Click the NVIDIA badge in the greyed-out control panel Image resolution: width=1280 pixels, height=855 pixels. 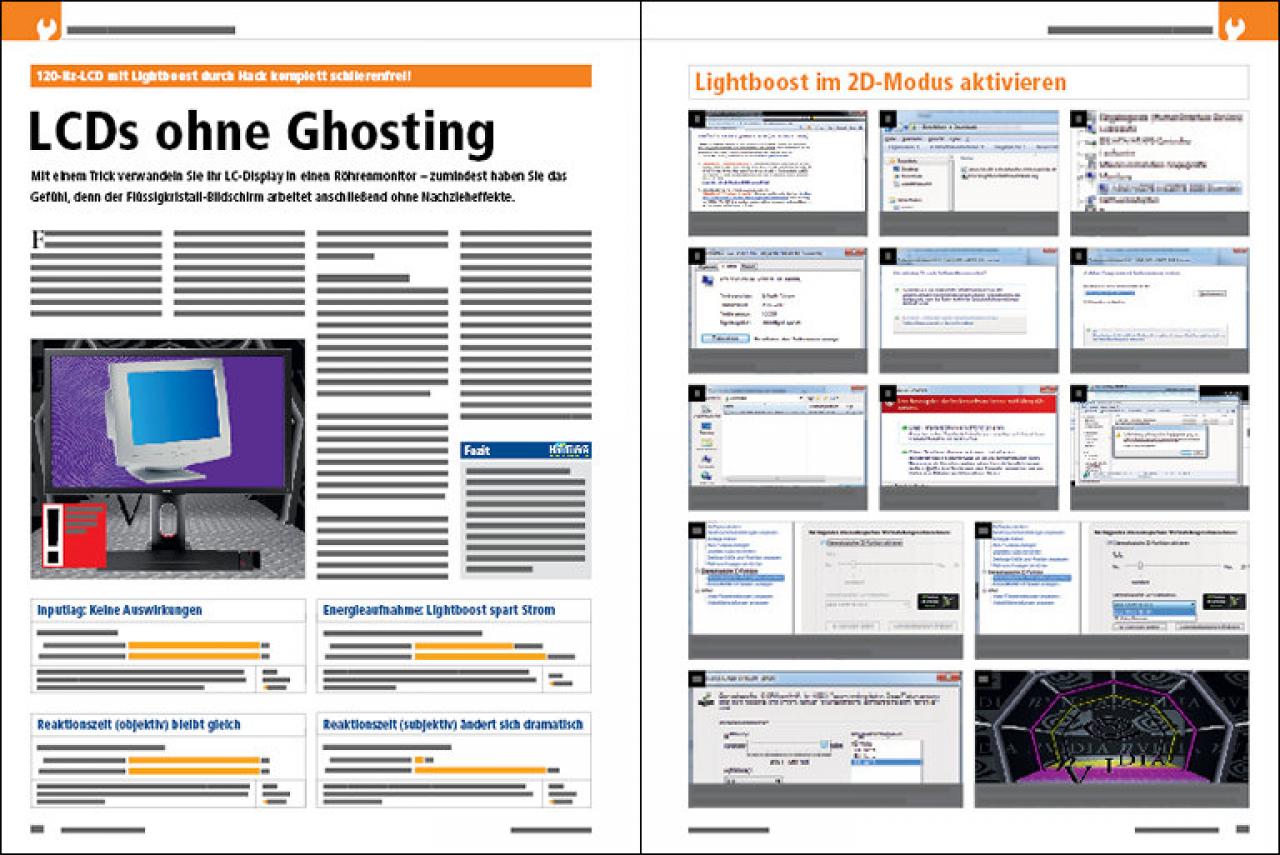click(937, 602)
